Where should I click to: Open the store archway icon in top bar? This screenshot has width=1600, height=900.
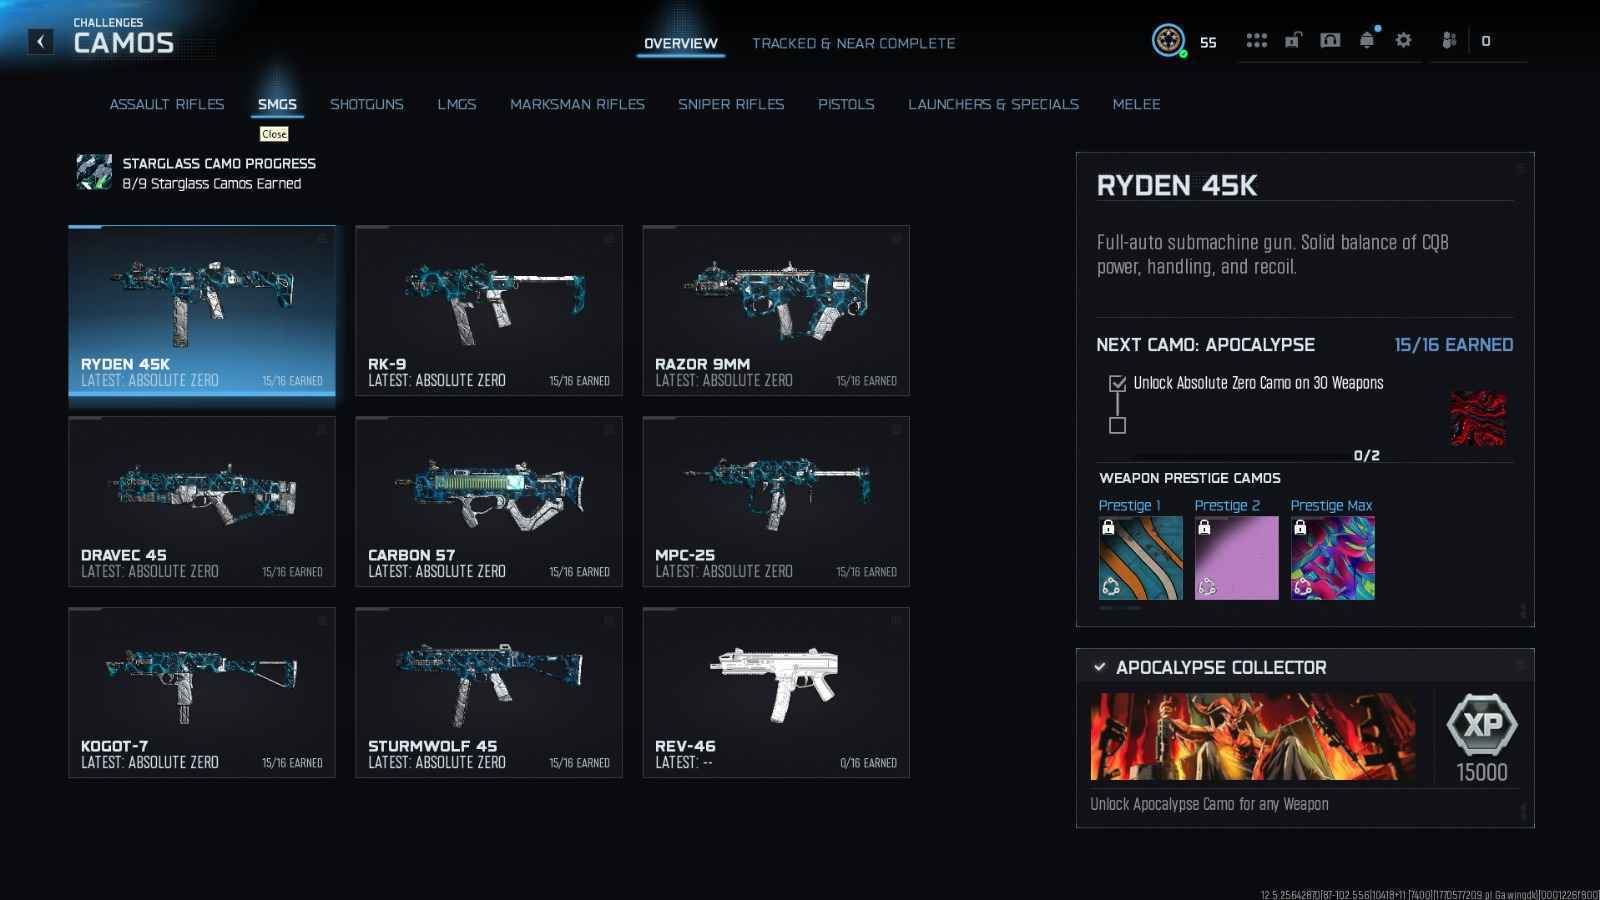tap(1330, 41)
